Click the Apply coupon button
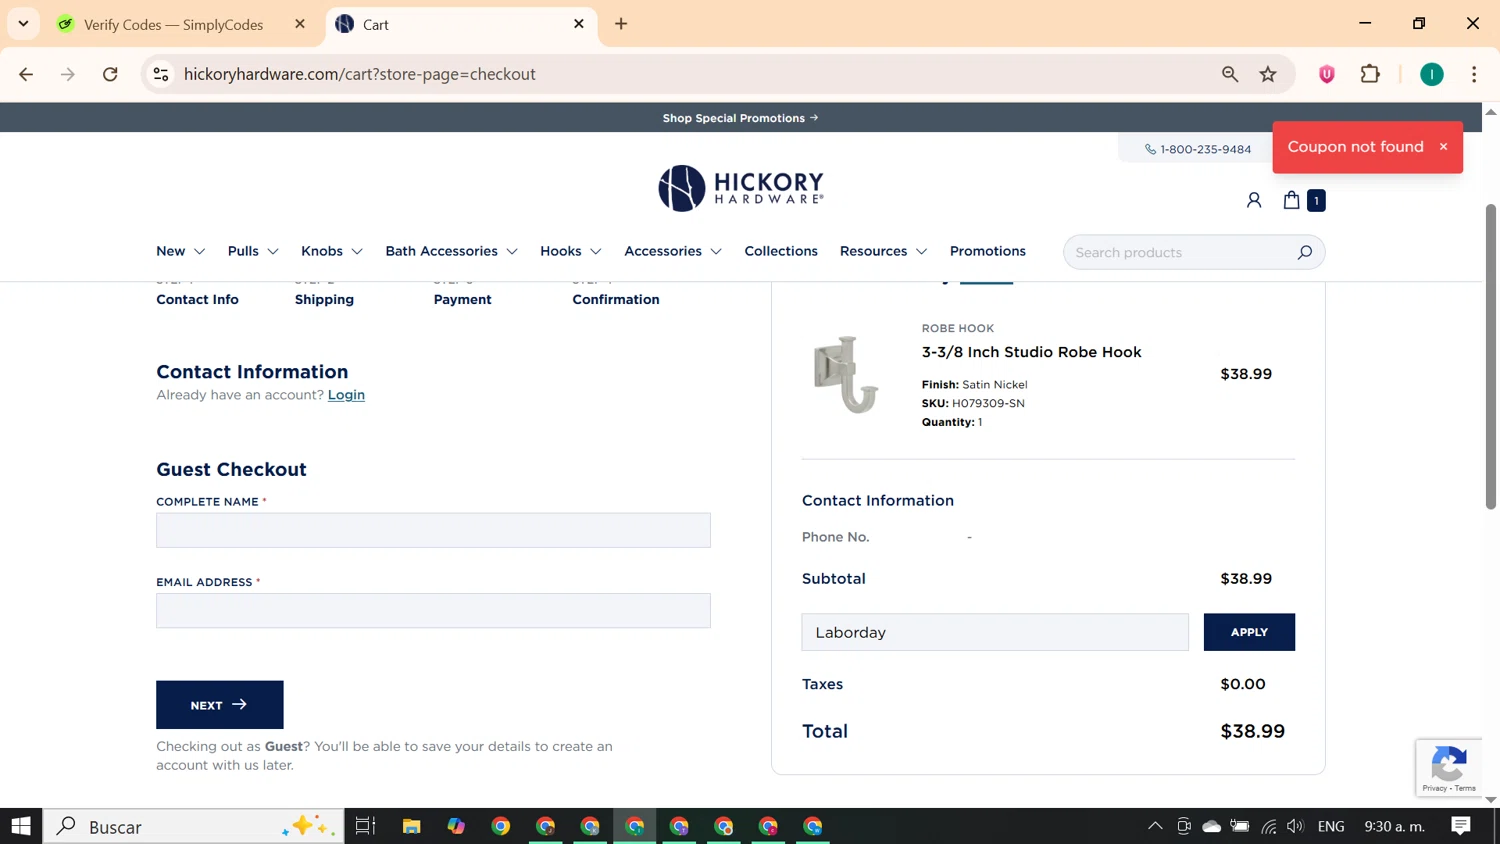Screen dimensions: 1500x844 [x=1249, y=632]
